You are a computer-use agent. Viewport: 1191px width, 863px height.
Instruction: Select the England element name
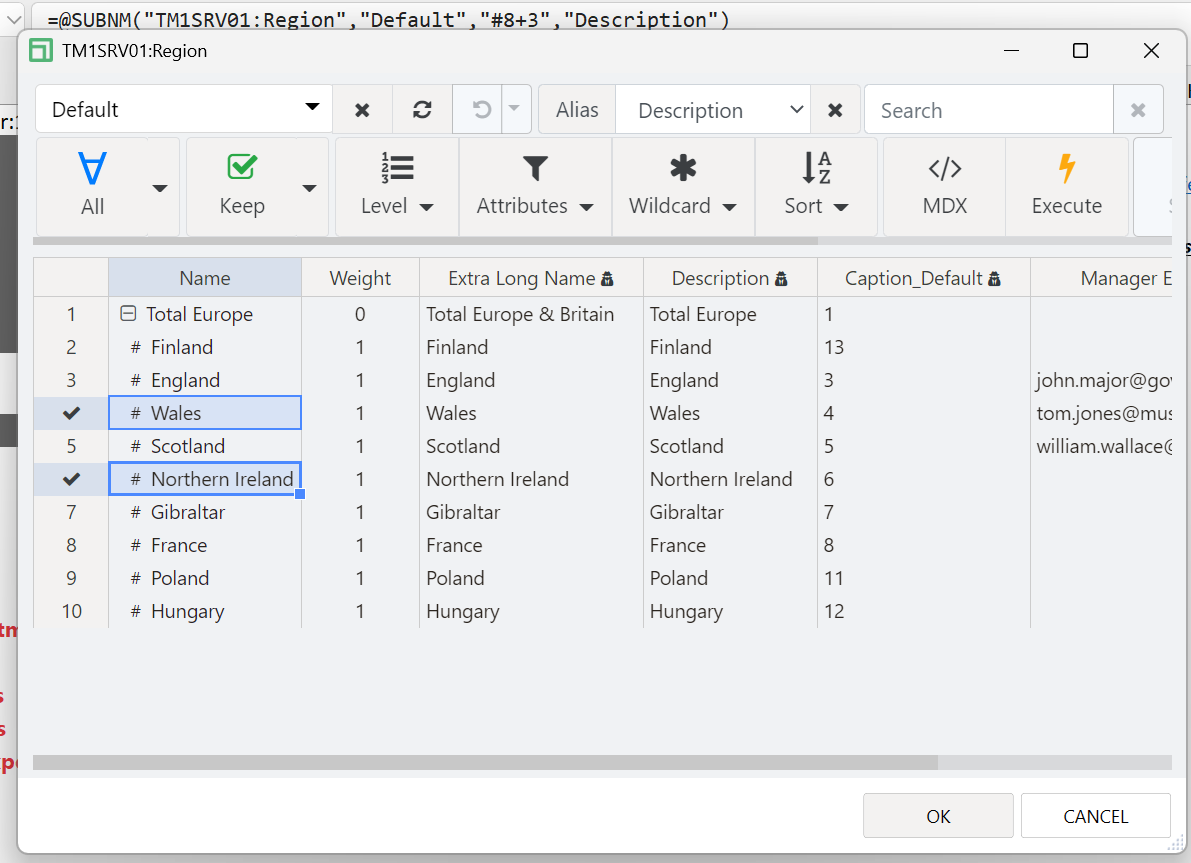(185, 380)
